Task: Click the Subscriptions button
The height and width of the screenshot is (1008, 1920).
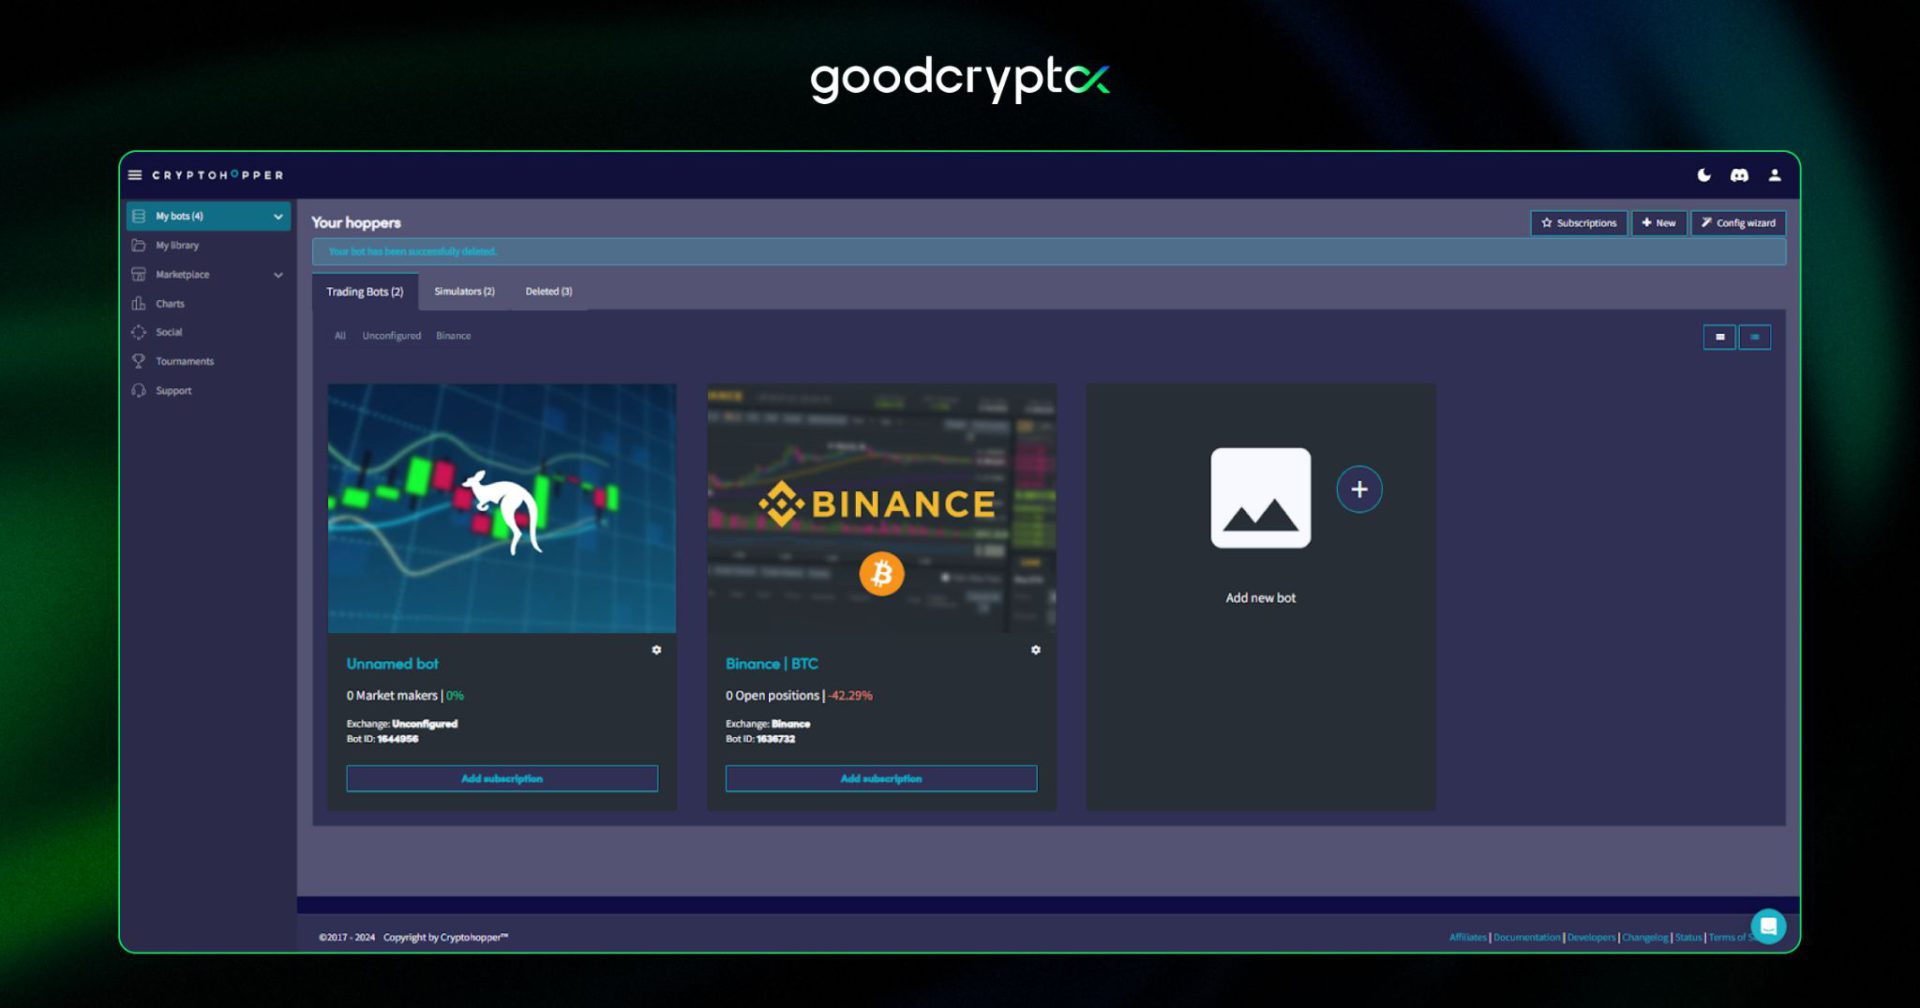Action: (x=1579, y=223)
